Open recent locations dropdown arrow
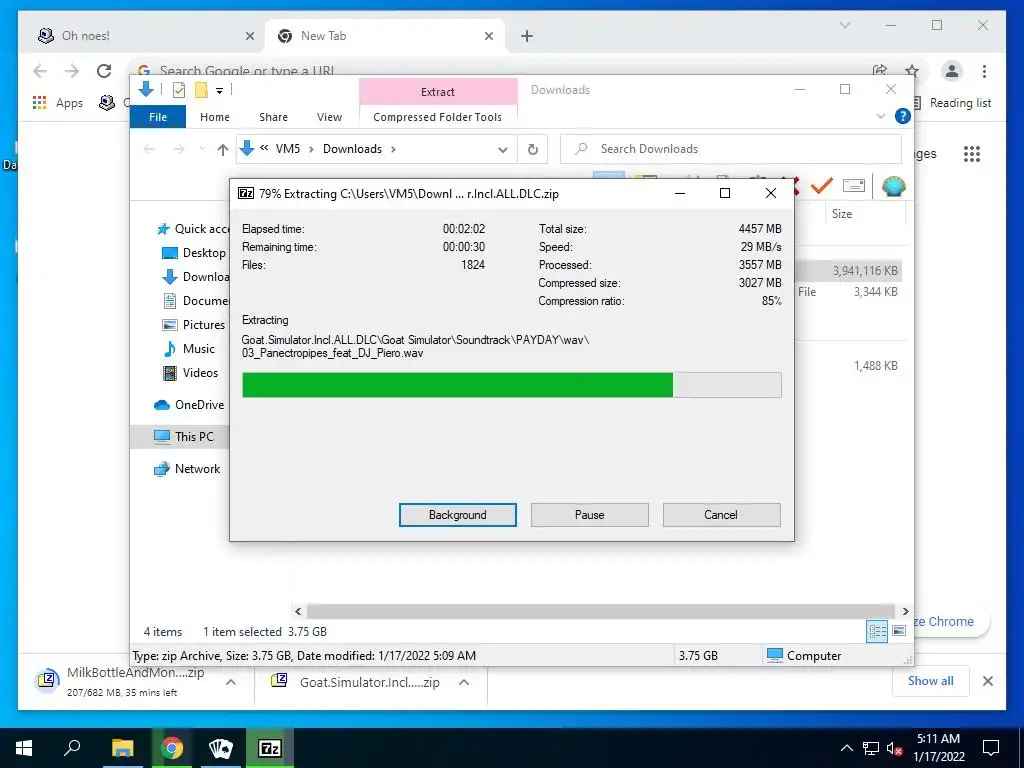Image resolution: width=1024 pixels, height=768 pixels. (x=202, y=150)
